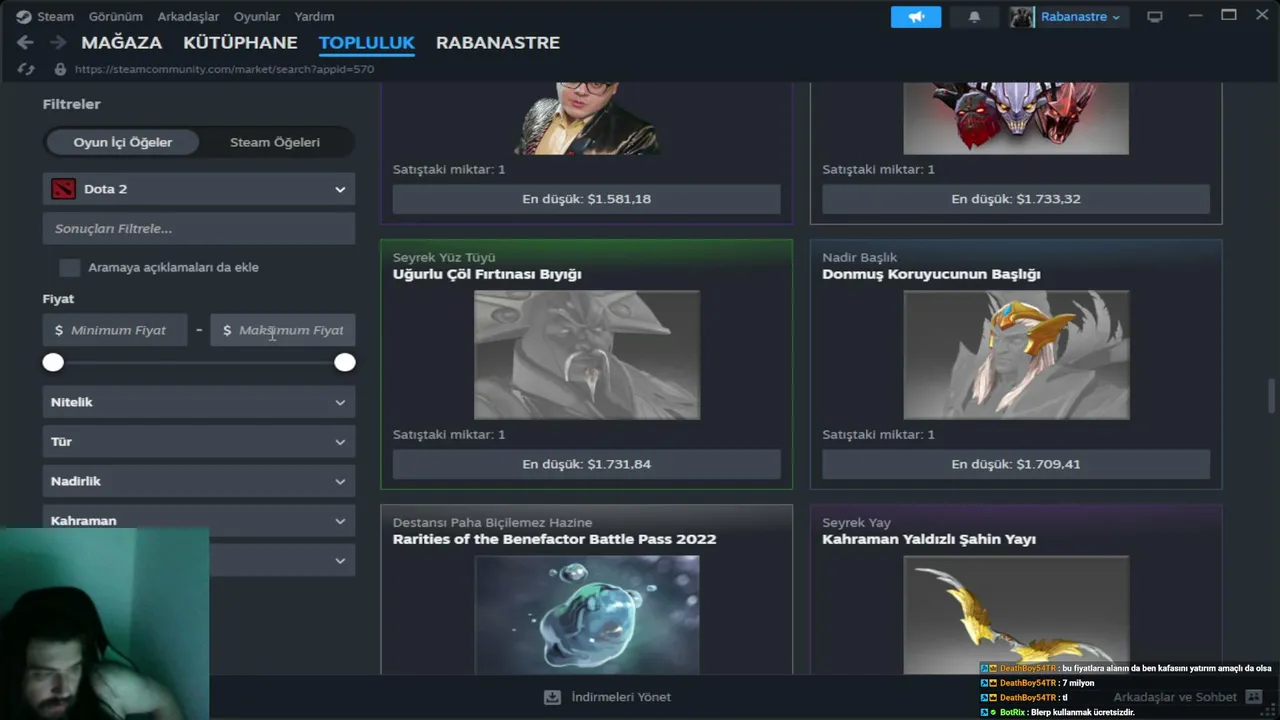The width and height of the screenshot is (1280, 720).
Task: Open Arkadaşlar ve Sohbet panel
Action: (1175, 697)
